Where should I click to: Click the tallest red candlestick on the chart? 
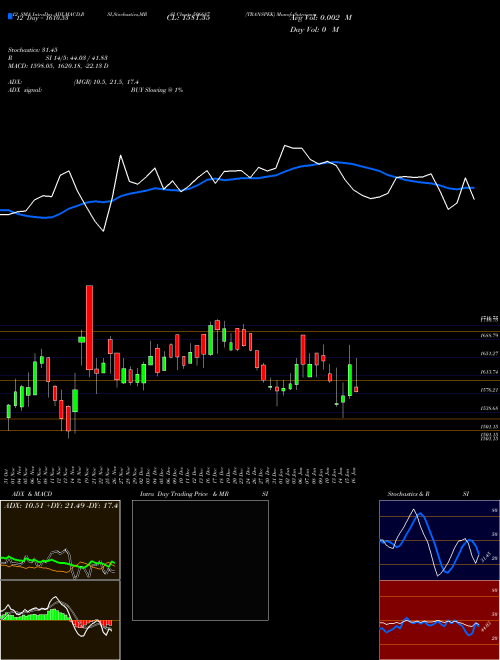(89, 327)
